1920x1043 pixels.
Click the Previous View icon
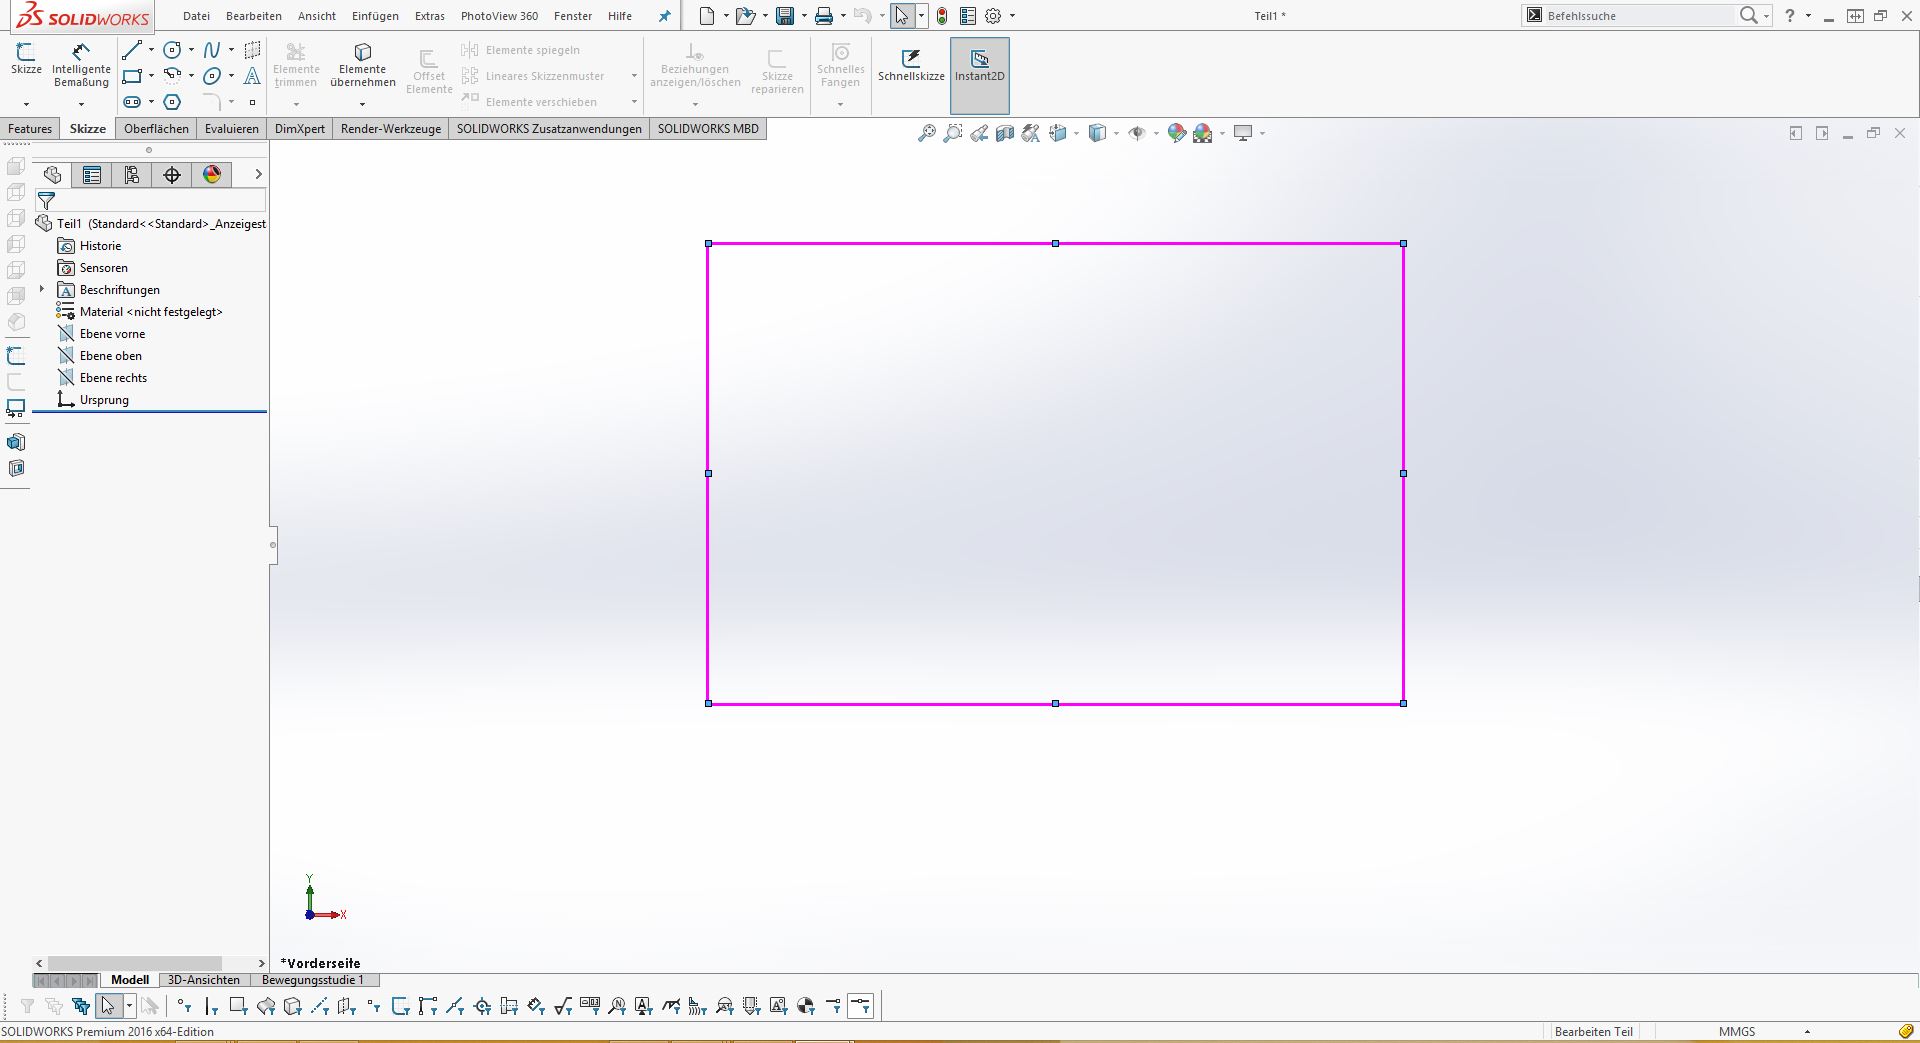click(979, 133)
